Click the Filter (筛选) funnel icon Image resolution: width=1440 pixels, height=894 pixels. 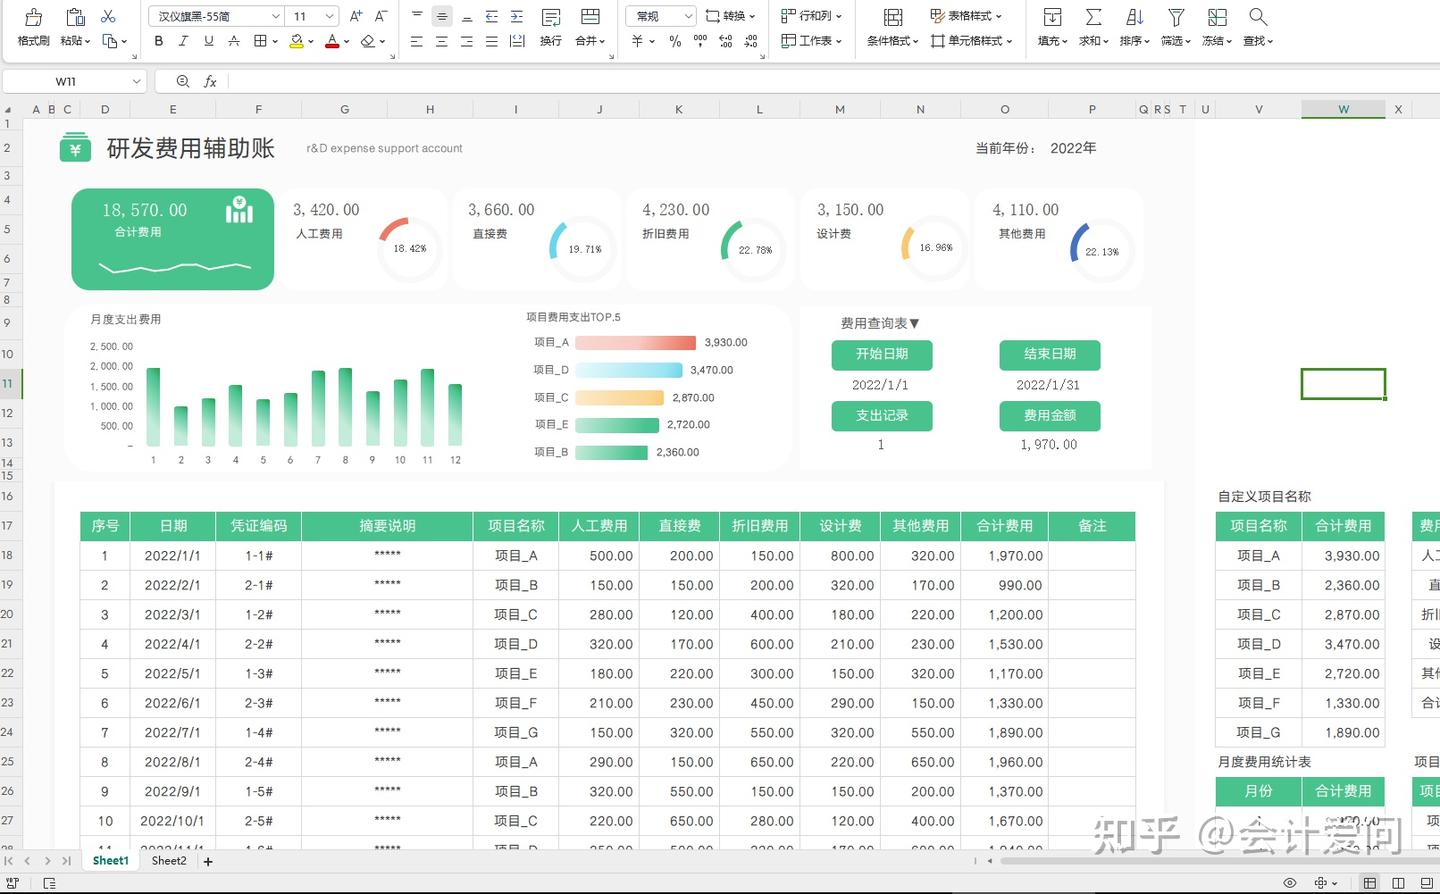tap(1176, 17)
